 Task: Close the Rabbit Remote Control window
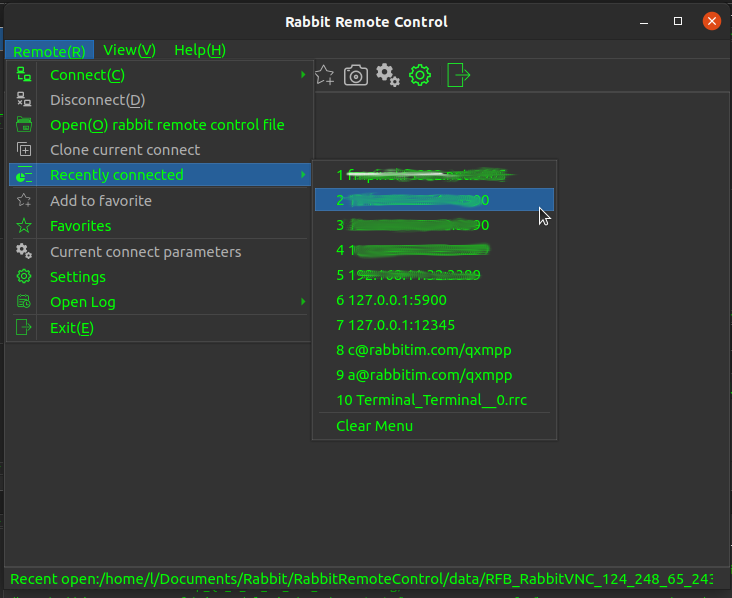[x=711, y=21]
